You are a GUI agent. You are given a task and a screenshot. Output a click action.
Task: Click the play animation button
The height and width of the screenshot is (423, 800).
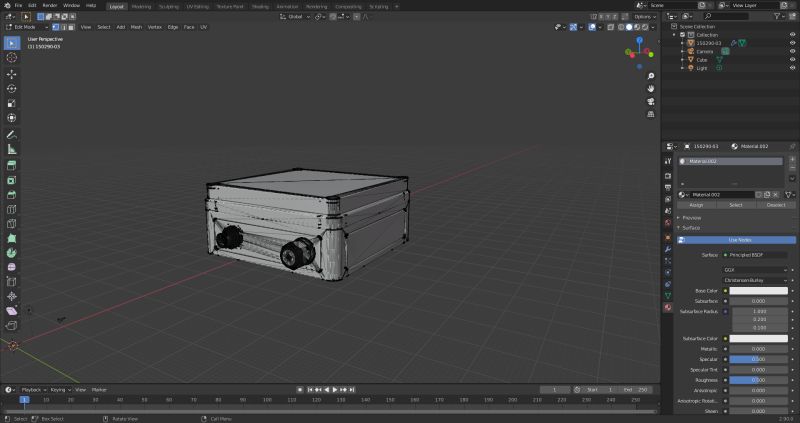[335, 390]
